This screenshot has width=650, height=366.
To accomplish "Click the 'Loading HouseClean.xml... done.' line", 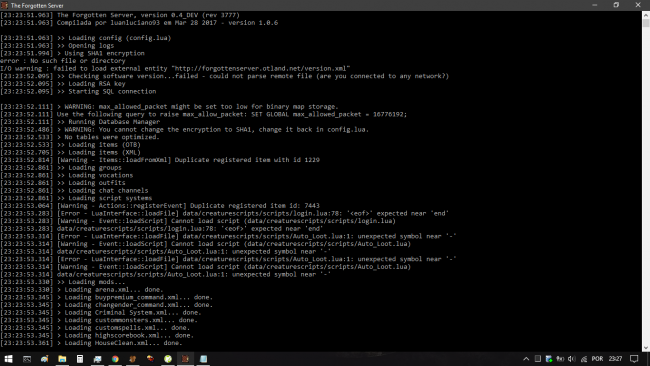I will (91, 343).
